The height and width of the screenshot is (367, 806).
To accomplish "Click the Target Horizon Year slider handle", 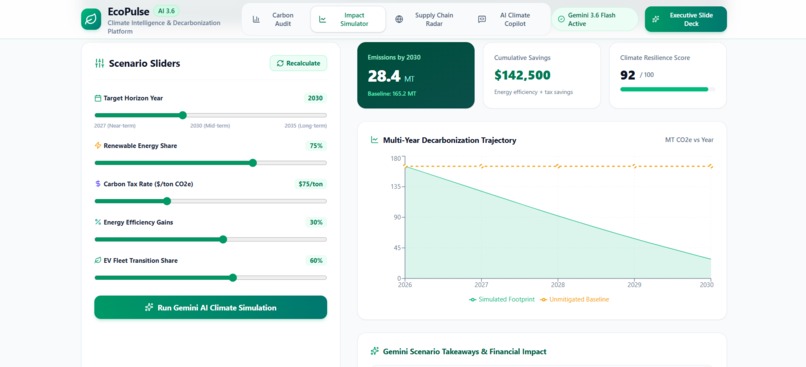I will [x=182, y=115].
